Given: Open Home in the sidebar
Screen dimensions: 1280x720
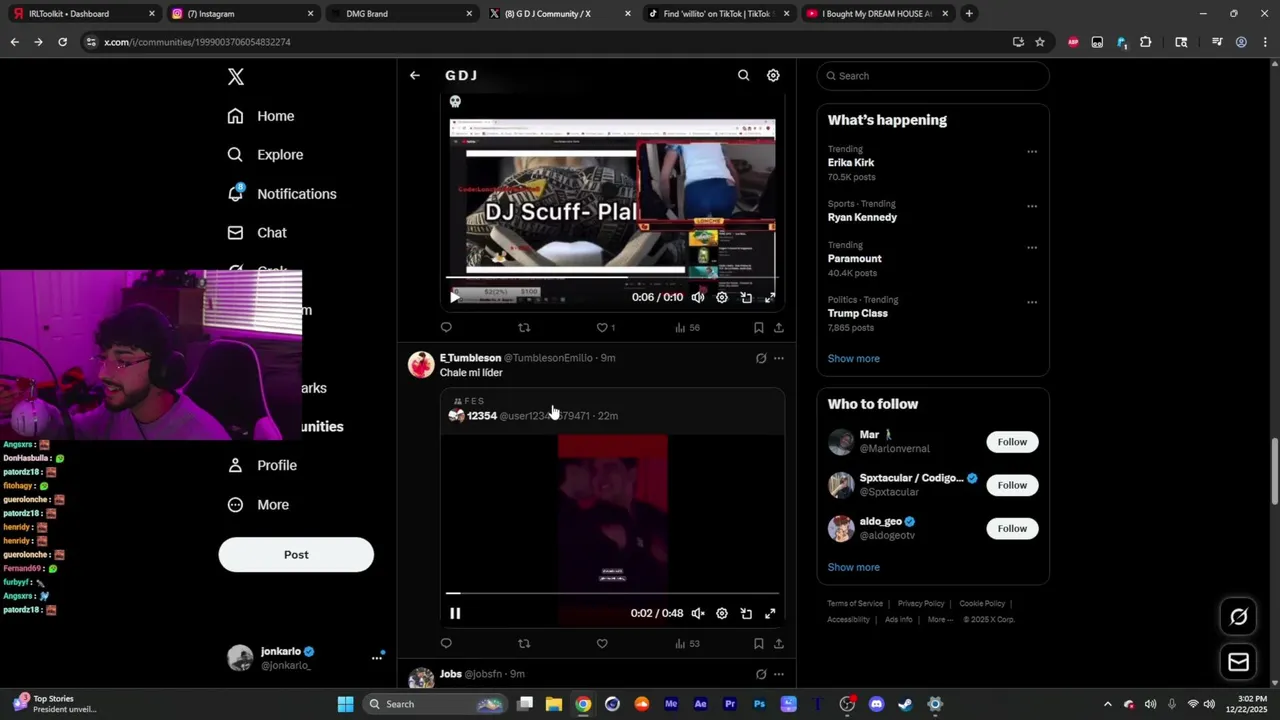Looking at the screenshot, I should (261, 116).
